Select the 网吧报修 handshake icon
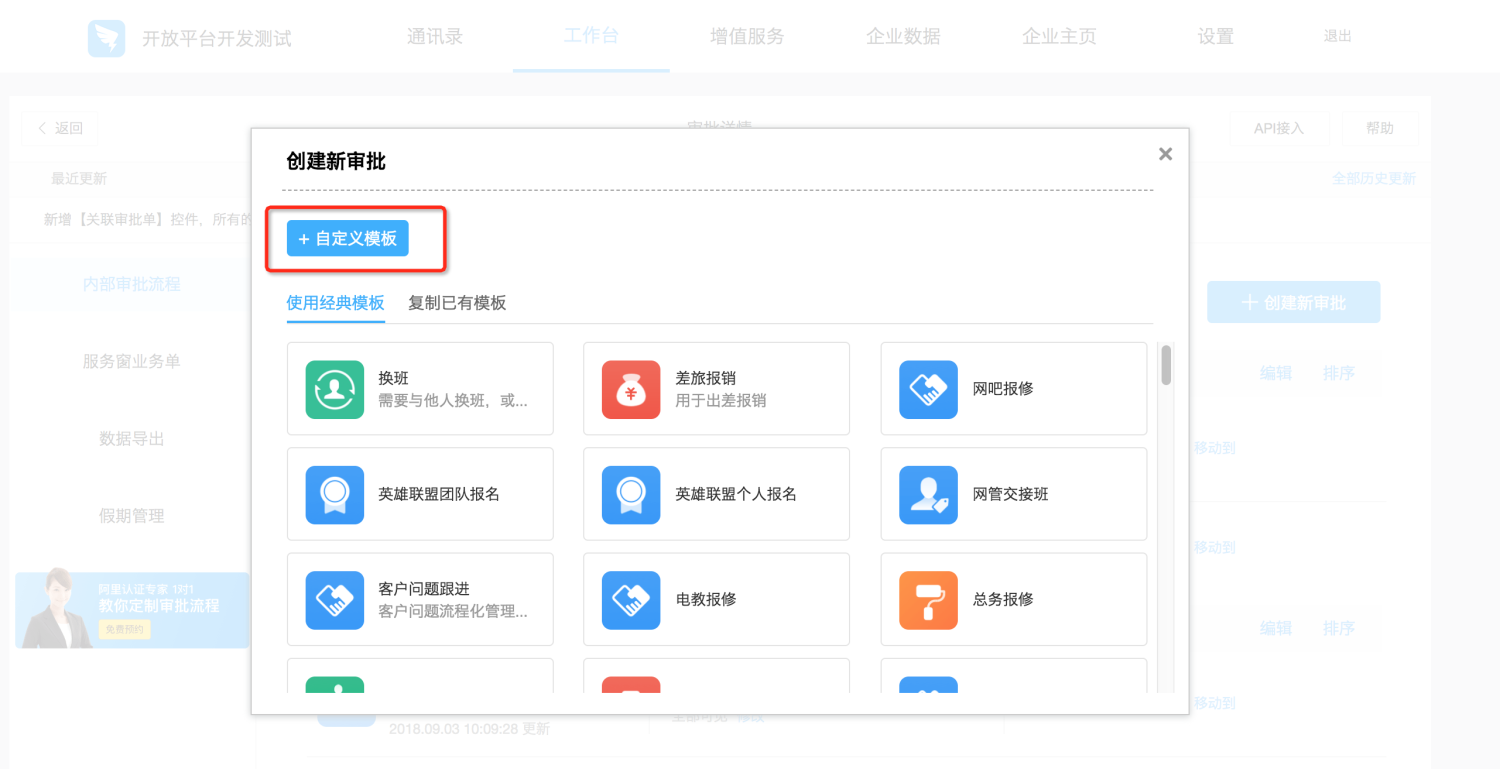The width and height of the screenshot is (1500, 769). [x=928, y=389]
